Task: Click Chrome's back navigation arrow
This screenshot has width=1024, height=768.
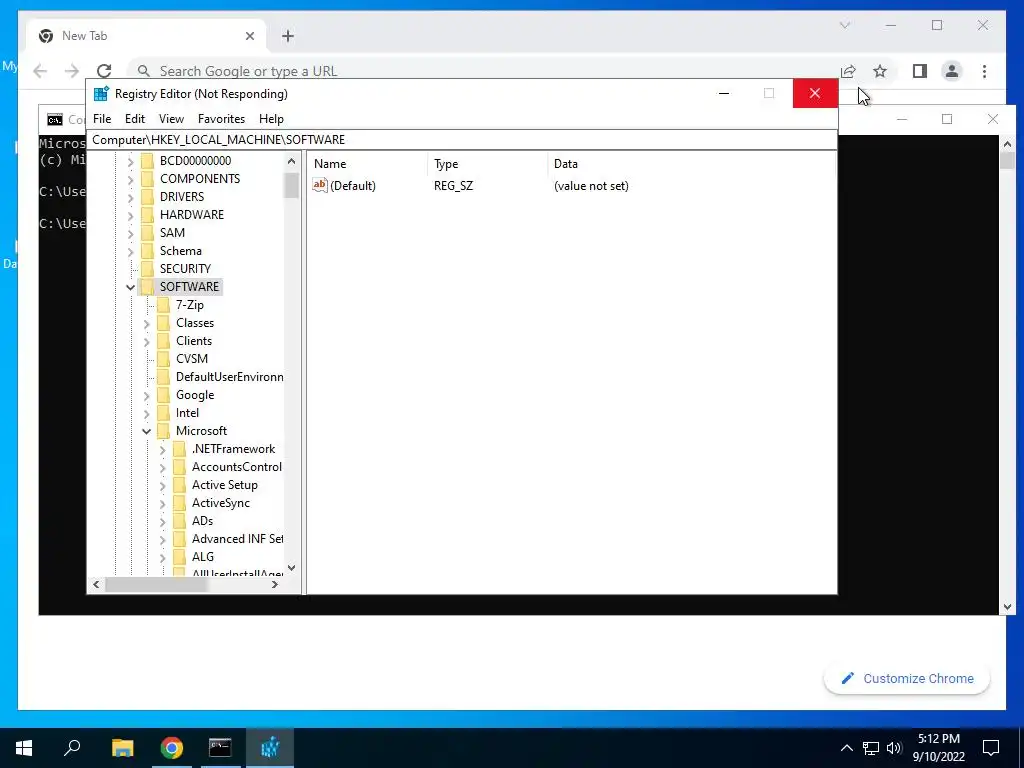Action: (x=40, y=71)
